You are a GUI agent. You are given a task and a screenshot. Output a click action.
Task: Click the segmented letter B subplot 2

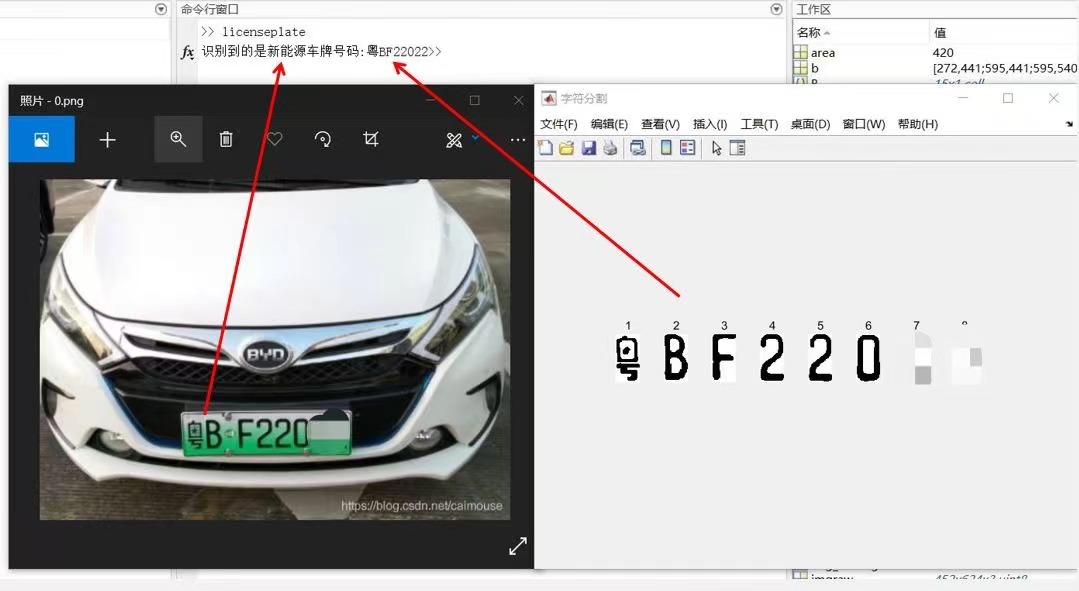(x=676, y=358)
